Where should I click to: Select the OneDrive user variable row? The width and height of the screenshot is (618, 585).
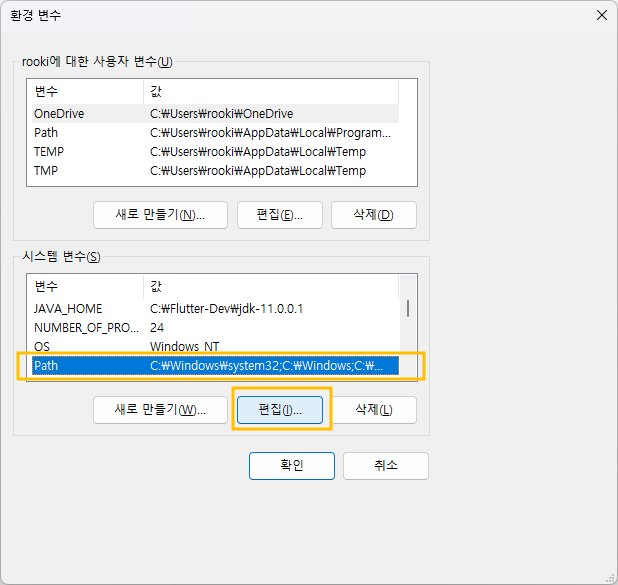(x=215, y=114)
